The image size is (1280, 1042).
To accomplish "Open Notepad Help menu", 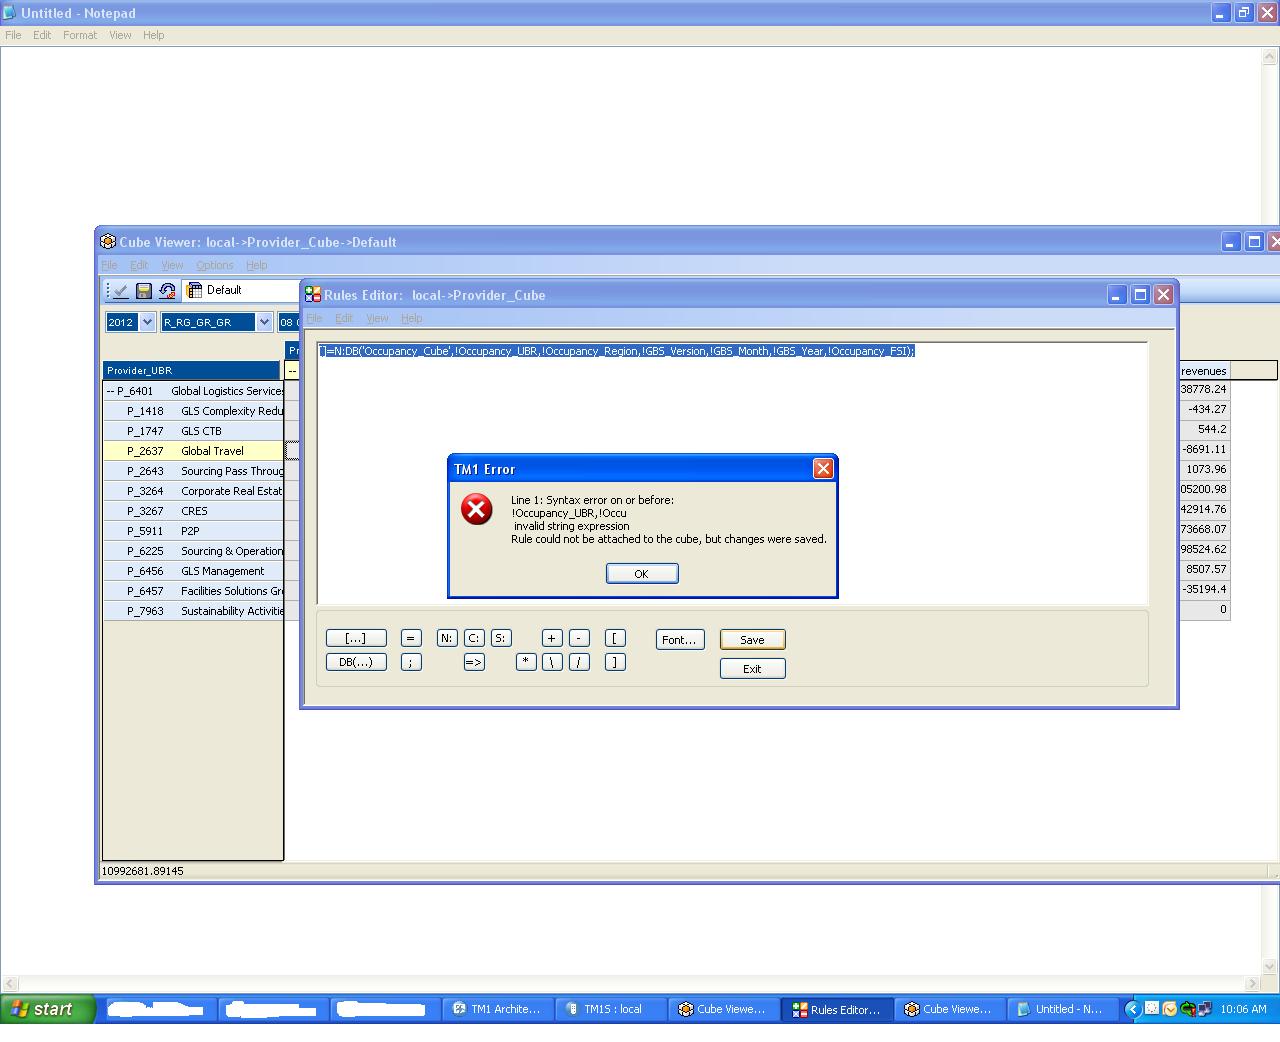I will point(153,35).
